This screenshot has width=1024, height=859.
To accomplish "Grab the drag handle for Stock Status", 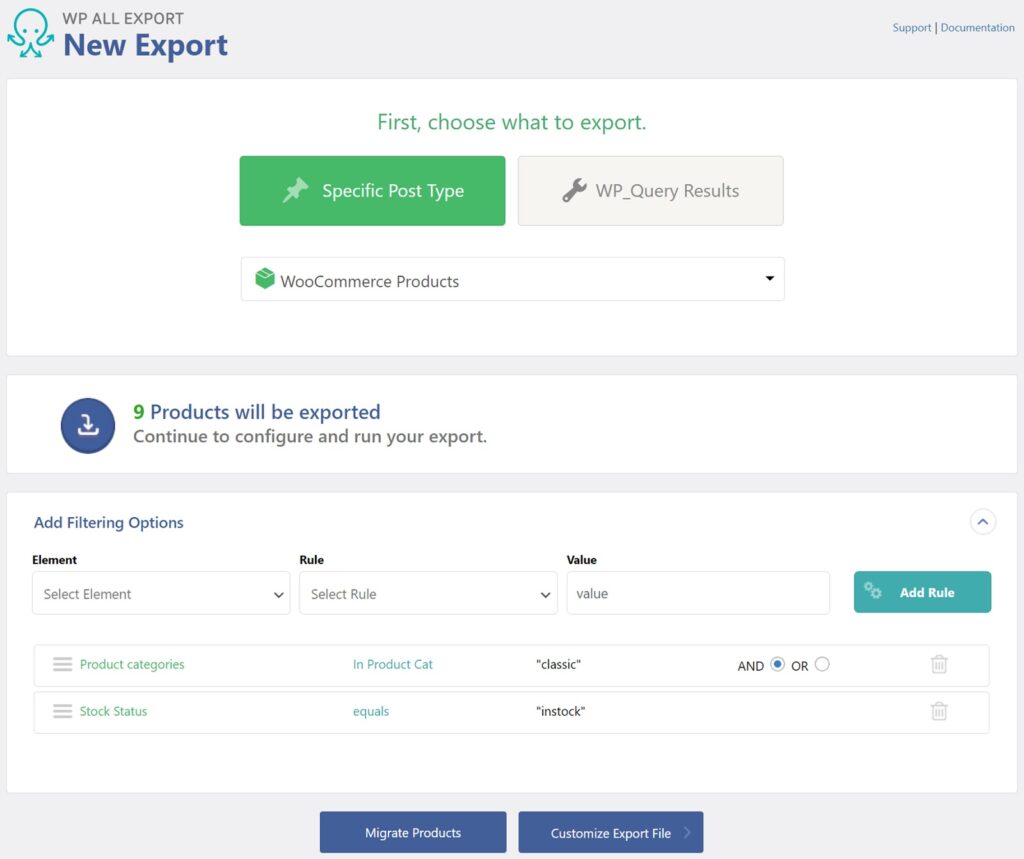I will tap(63, 711).
